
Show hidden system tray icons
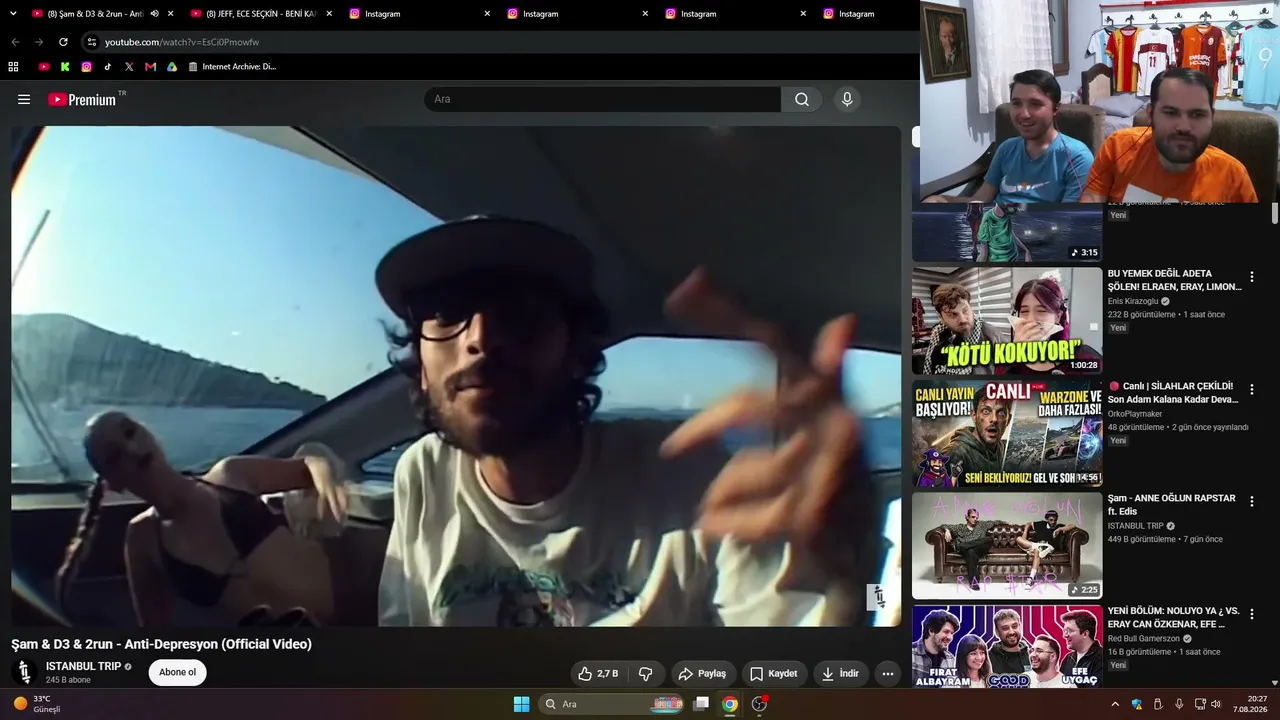[1115, 704]
